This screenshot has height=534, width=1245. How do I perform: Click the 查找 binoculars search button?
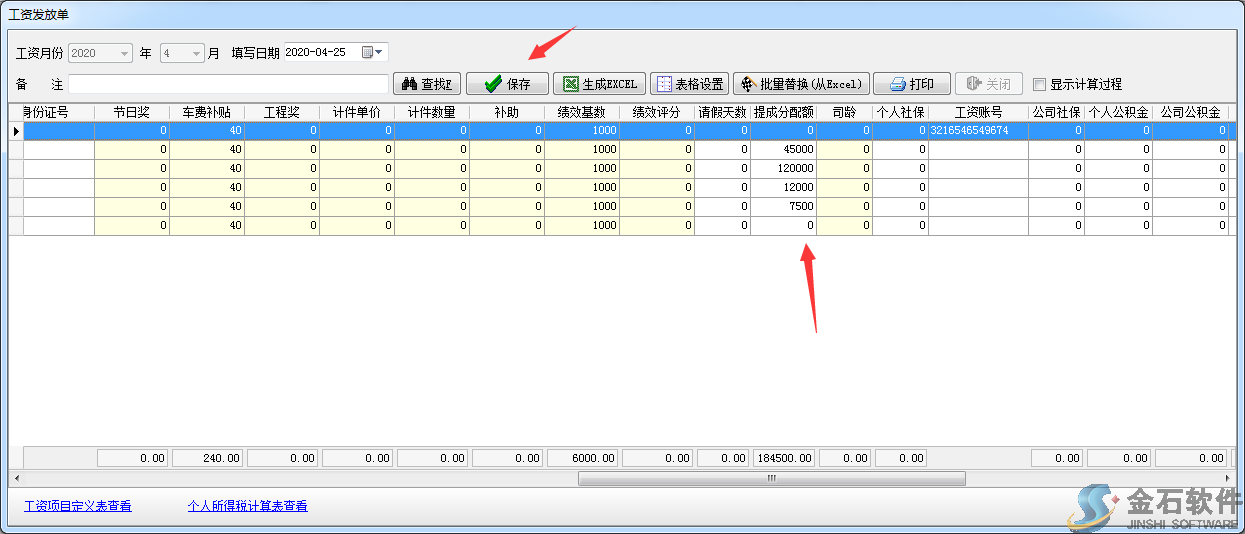point(427,84)
